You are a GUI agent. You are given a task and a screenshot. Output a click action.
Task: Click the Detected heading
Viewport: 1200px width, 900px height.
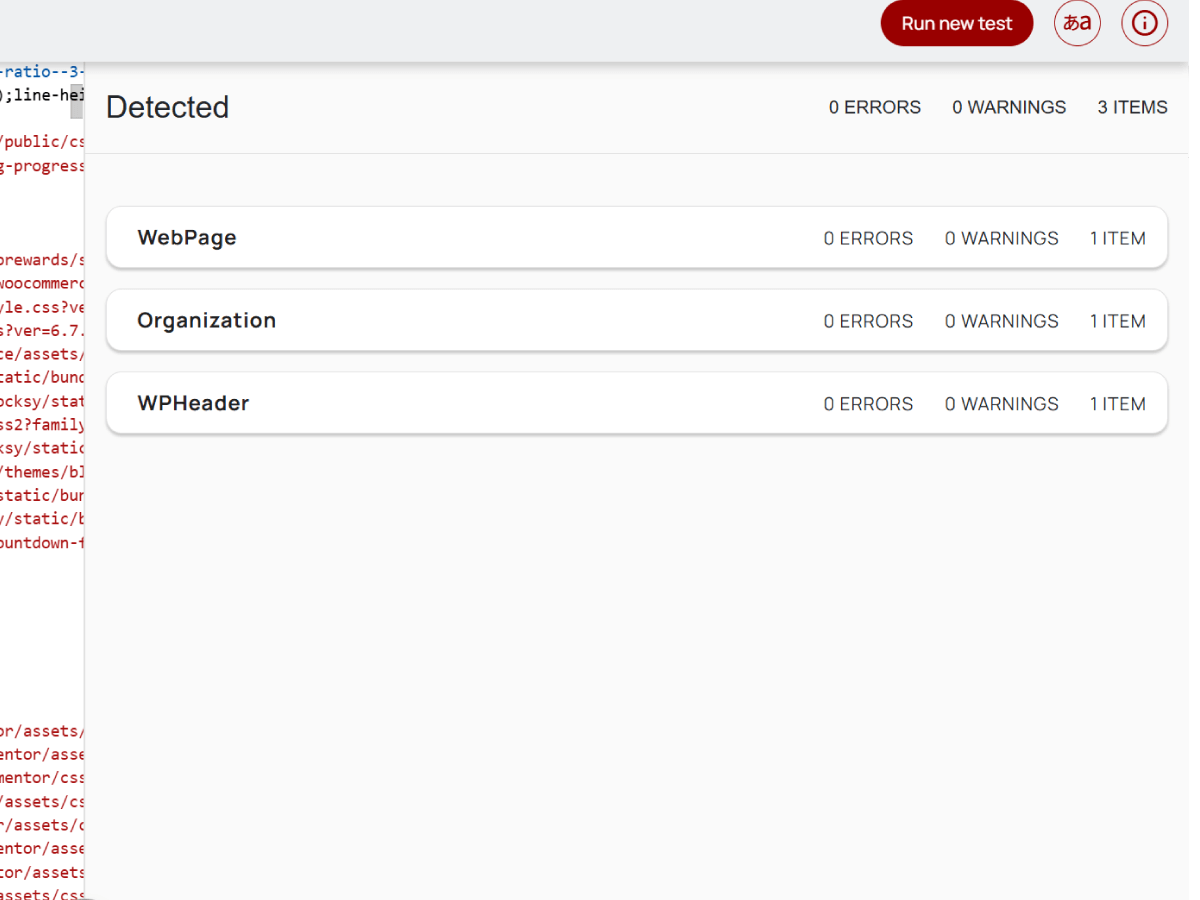[x=167, y=107]
